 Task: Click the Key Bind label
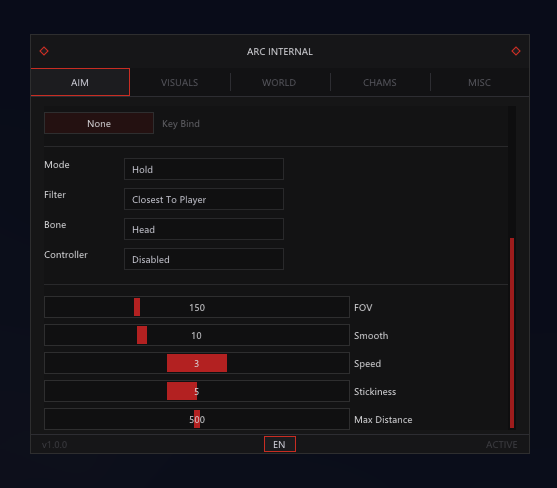(181, 124)
